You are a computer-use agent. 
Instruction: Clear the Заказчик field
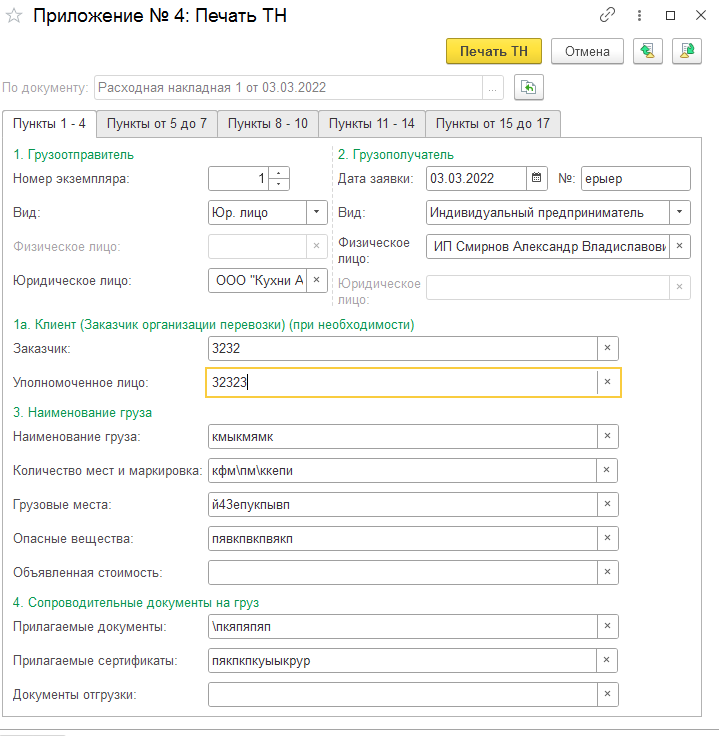tap(608, 348)
